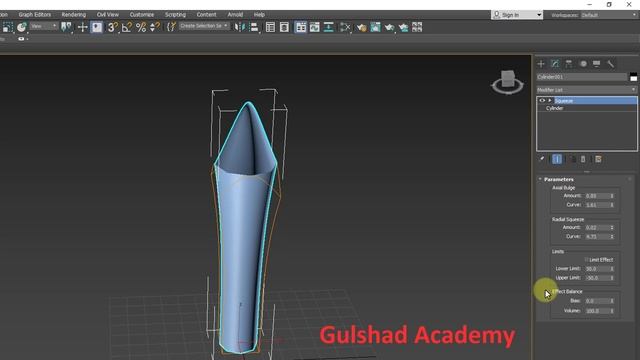Open the Material Editor icon
The width and height of the screenshot is (640, 360).
pyautogui.click(x=345, y=27)
